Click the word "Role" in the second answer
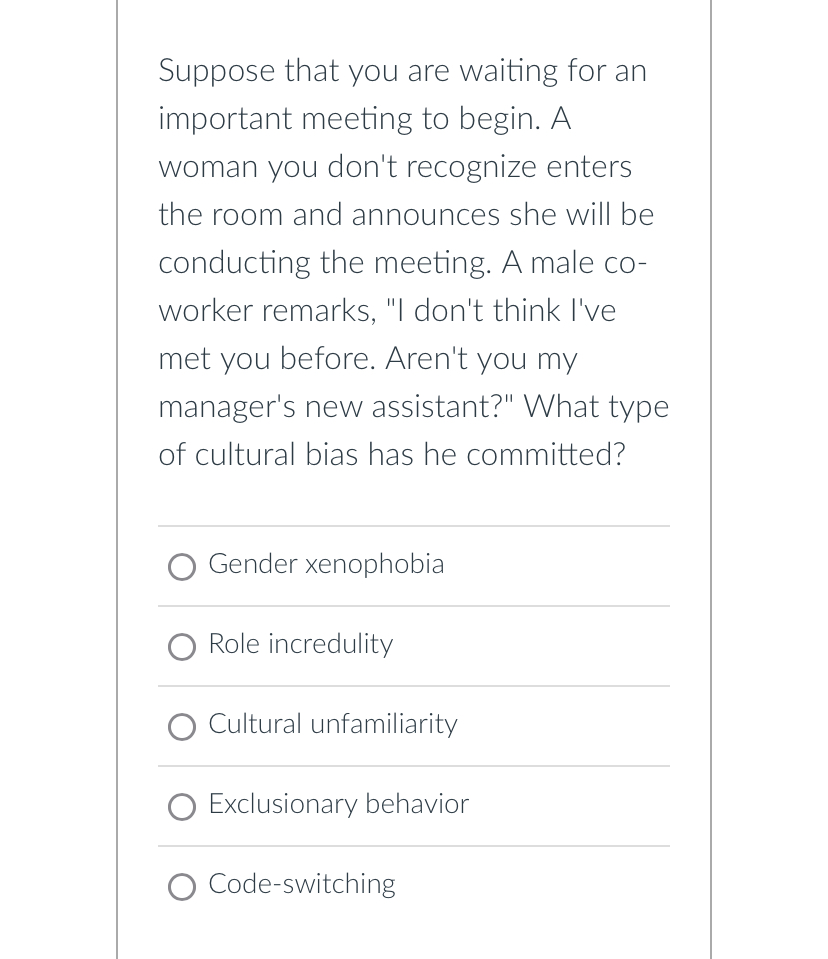 [x=233, y=644]
